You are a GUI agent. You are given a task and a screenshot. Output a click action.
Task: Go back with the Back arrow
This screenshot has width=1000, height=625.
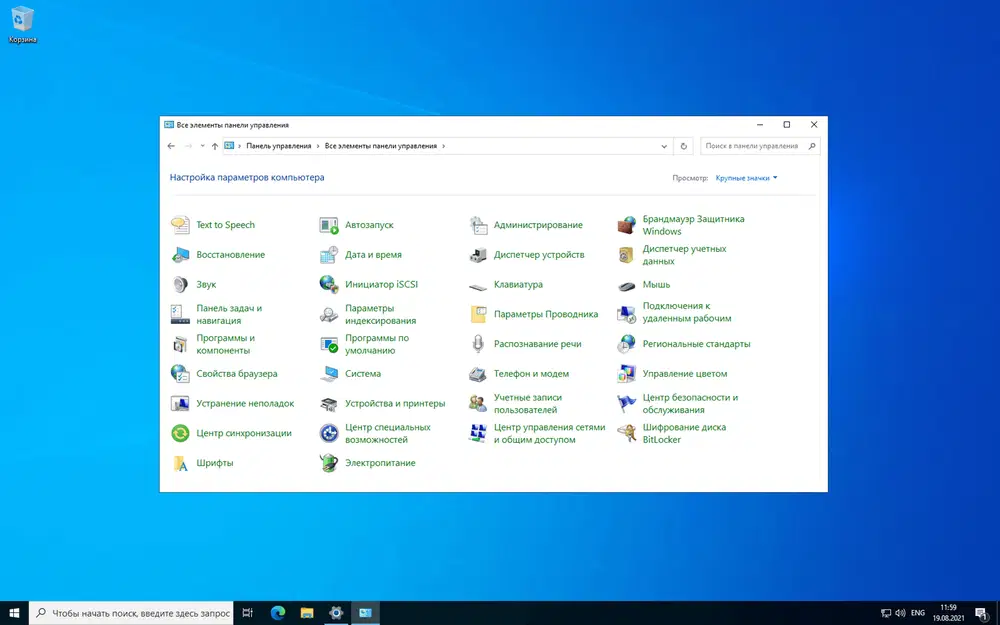click(x=171, y=146)
